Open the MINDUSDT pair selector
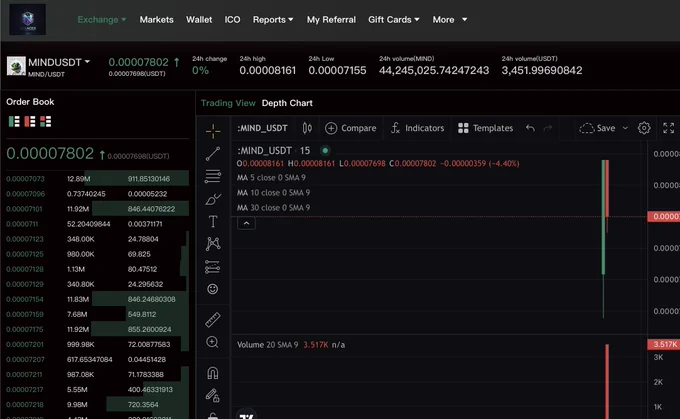This screenshot has height=419, width=680. pos(59,62)
